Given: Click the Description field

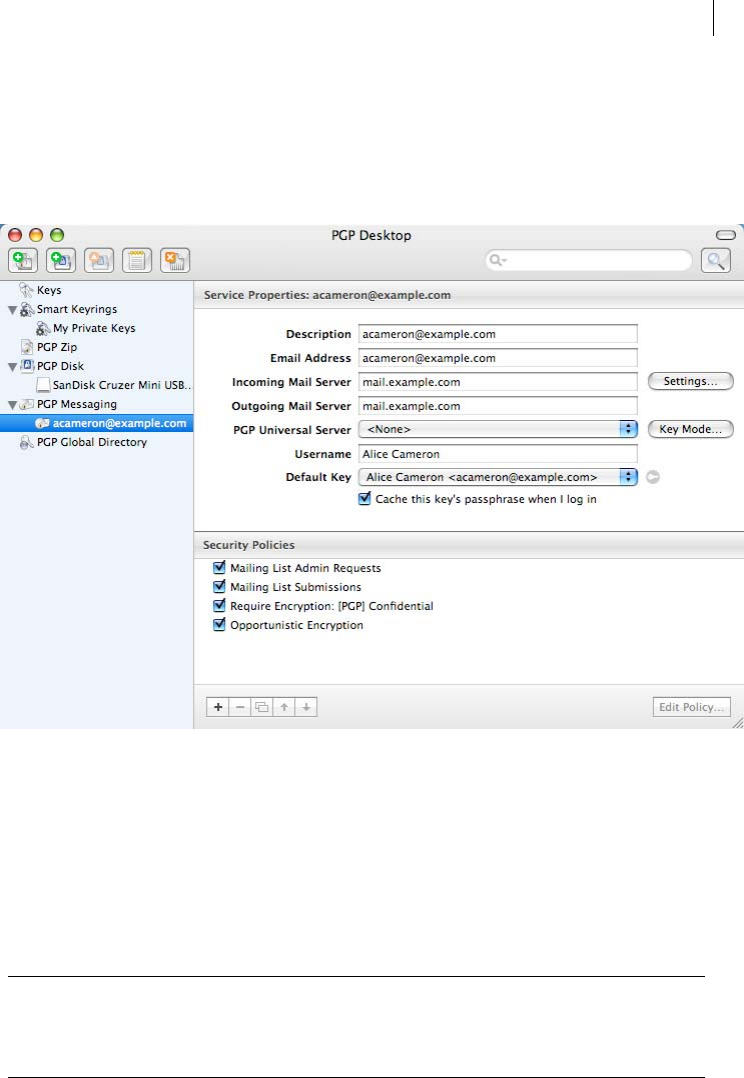Looking at the screenshot, I should (x=498, y=334).
